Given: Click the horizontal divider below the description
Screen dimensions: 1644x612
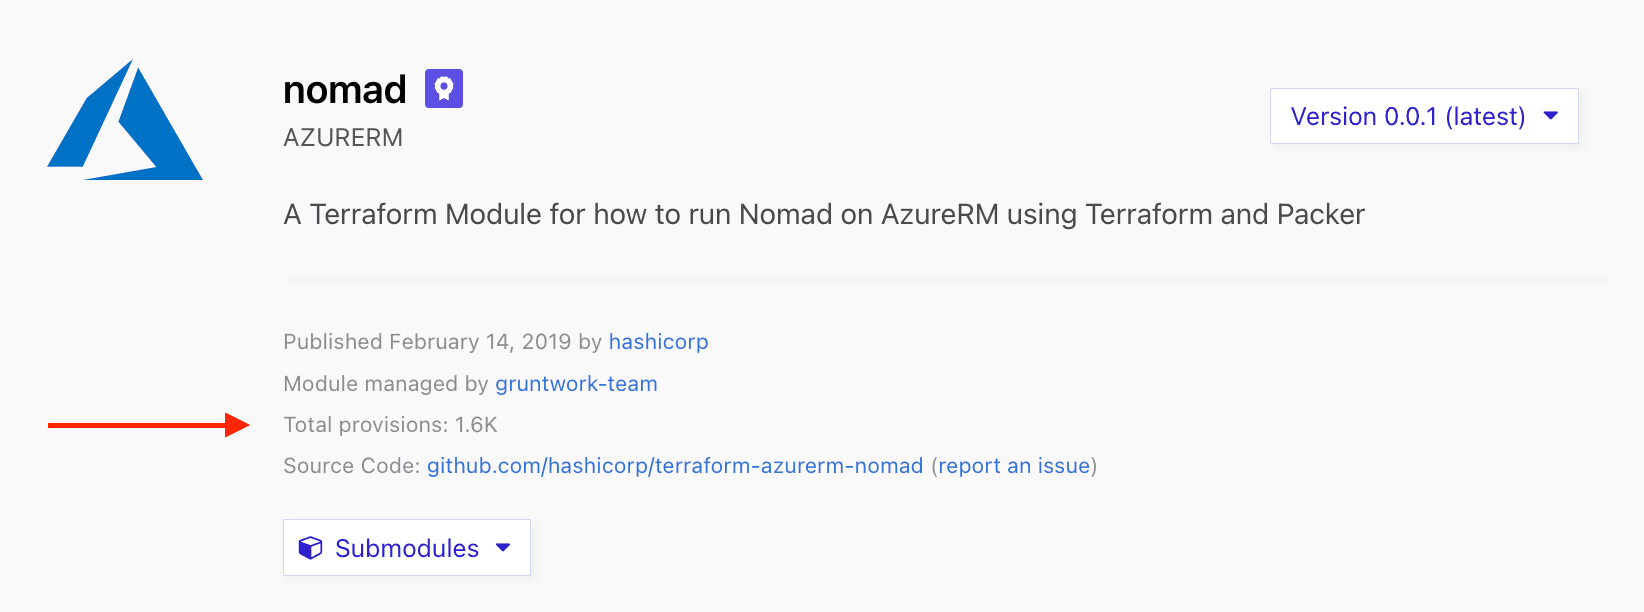Looking at the screenshot, I should [944, 280].
